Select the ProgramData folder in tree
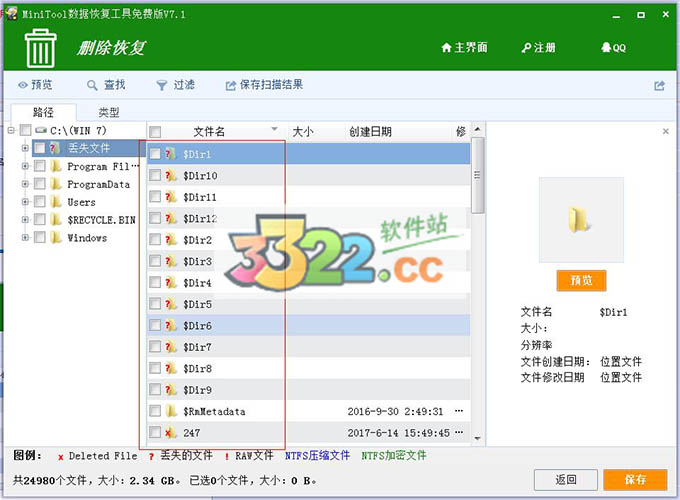Image resolution: width=680 pixels, height=500 pixels. click(x=98, y=184)
